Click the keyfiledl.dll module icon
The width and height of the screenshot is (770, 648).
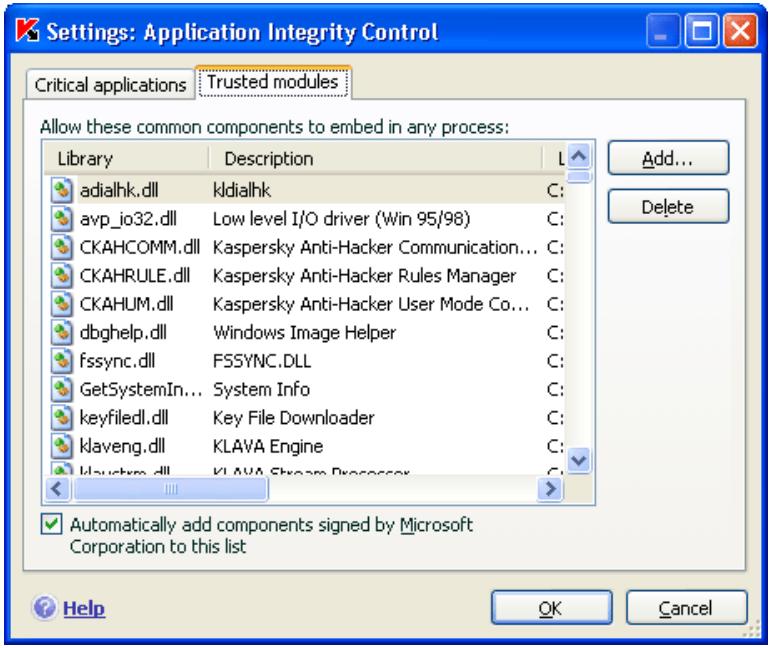tap(61, 418)
